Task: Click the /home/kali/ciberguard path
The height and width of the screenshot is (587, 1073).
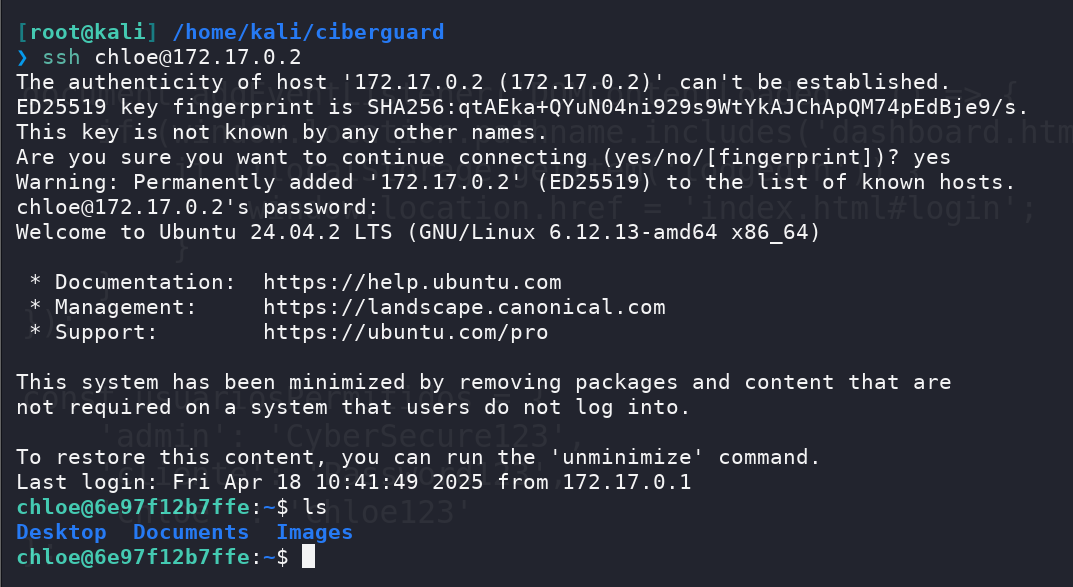Action: pos(308,32)
